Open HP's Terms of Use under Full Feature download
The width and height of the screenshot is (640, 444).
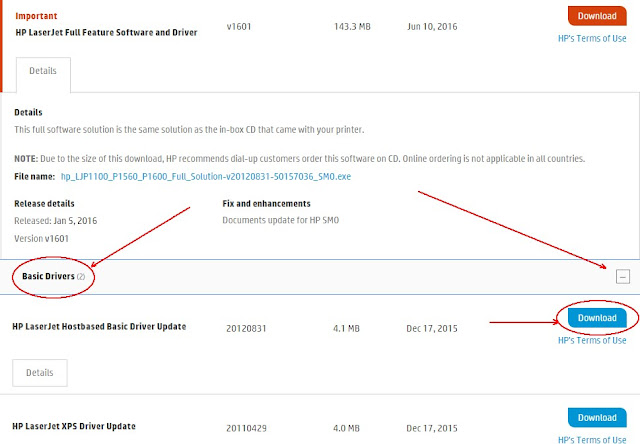pos(592,38)
